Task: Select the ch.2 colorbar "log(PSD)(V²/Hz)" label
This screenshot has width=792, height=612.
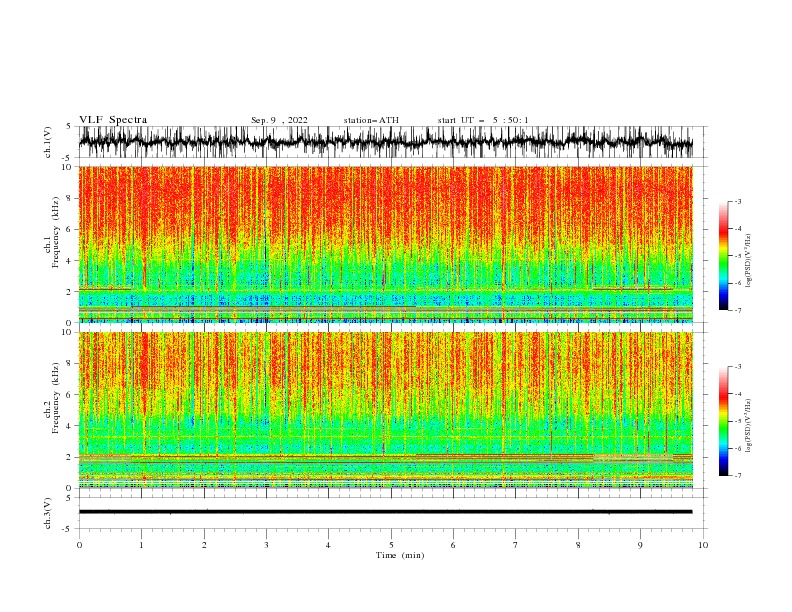Action: [x=748, y=426]
